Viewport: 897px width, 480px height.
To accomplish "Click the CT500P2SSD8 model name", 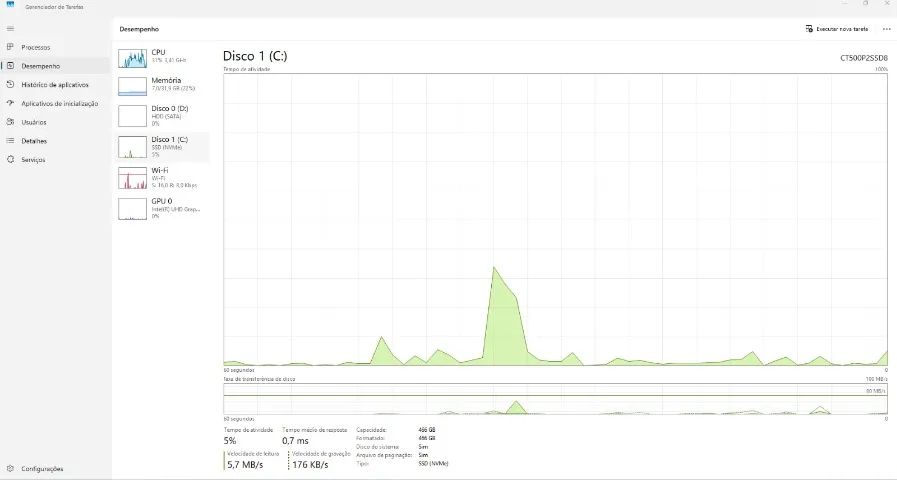I will pyautogui.click(x=864, y=58).
